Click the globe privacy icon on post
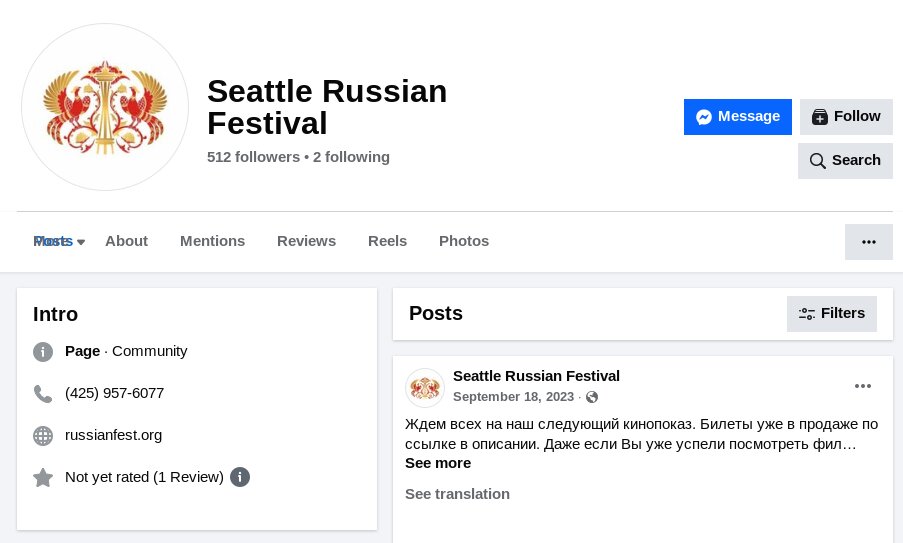The image size is (903, 543). pyautogui.click(x=592, y=397)
